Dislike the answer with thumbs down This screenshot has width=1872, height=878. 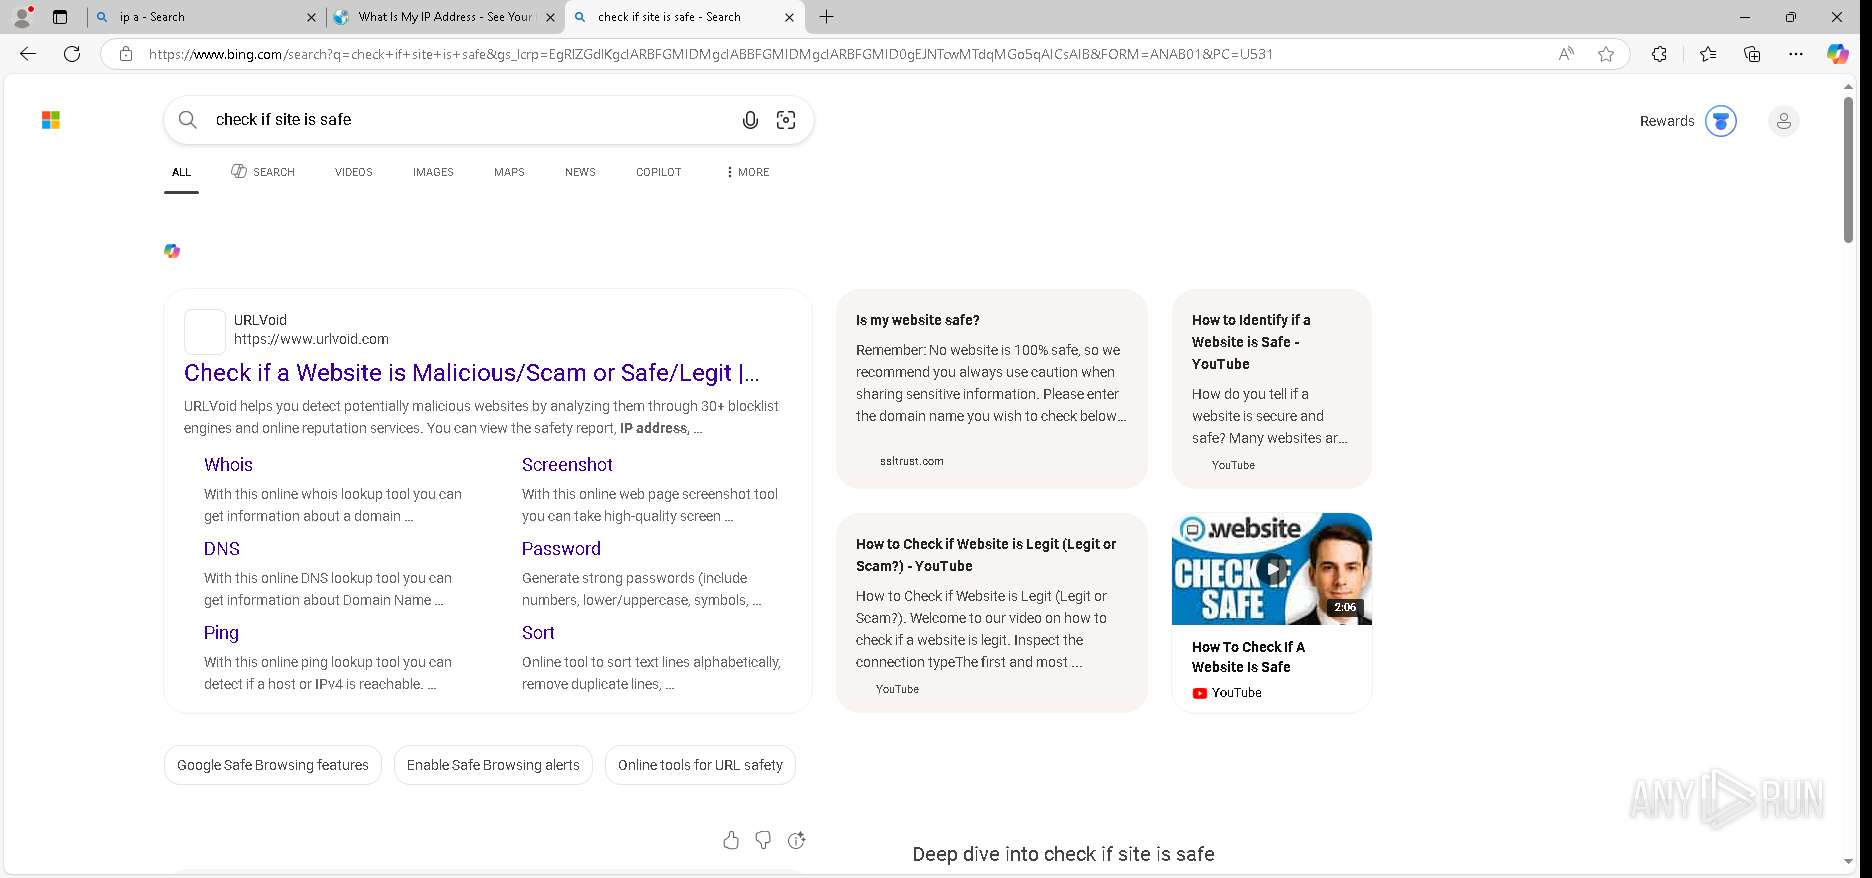(763, 840)
